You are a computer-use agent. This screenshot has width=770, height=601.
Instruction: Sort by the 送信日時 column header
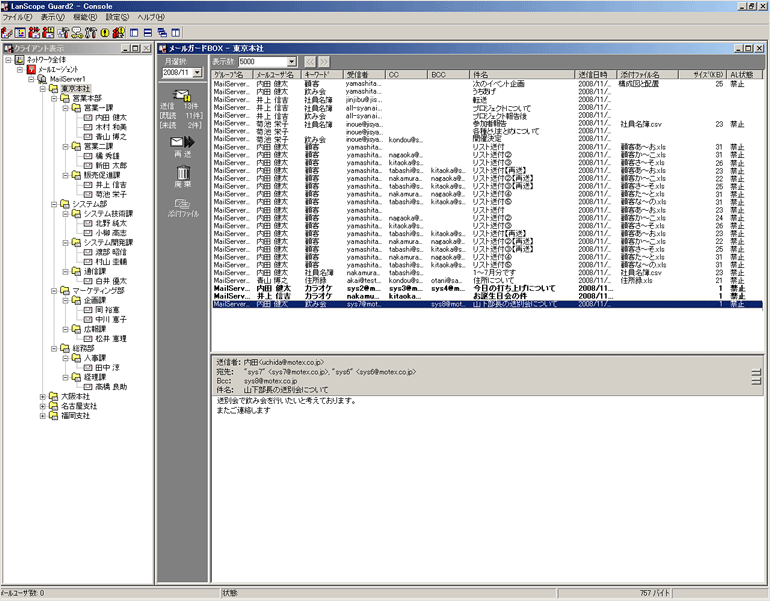click(596, 75)
